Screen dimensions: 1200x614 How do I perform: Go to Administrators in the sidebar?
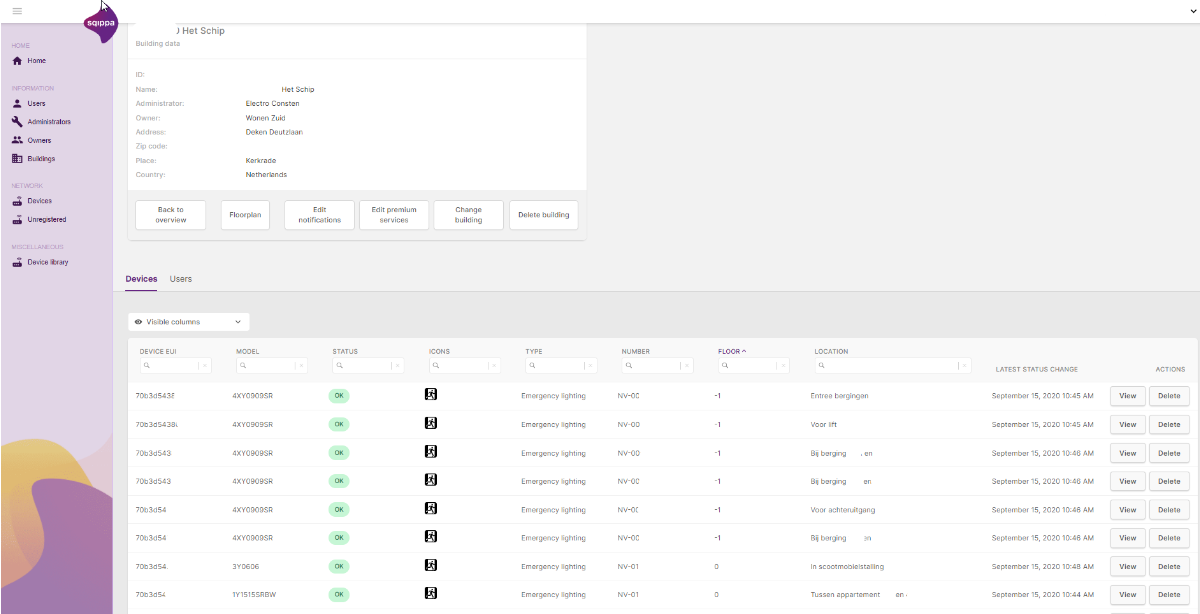[x=48, y=122]
